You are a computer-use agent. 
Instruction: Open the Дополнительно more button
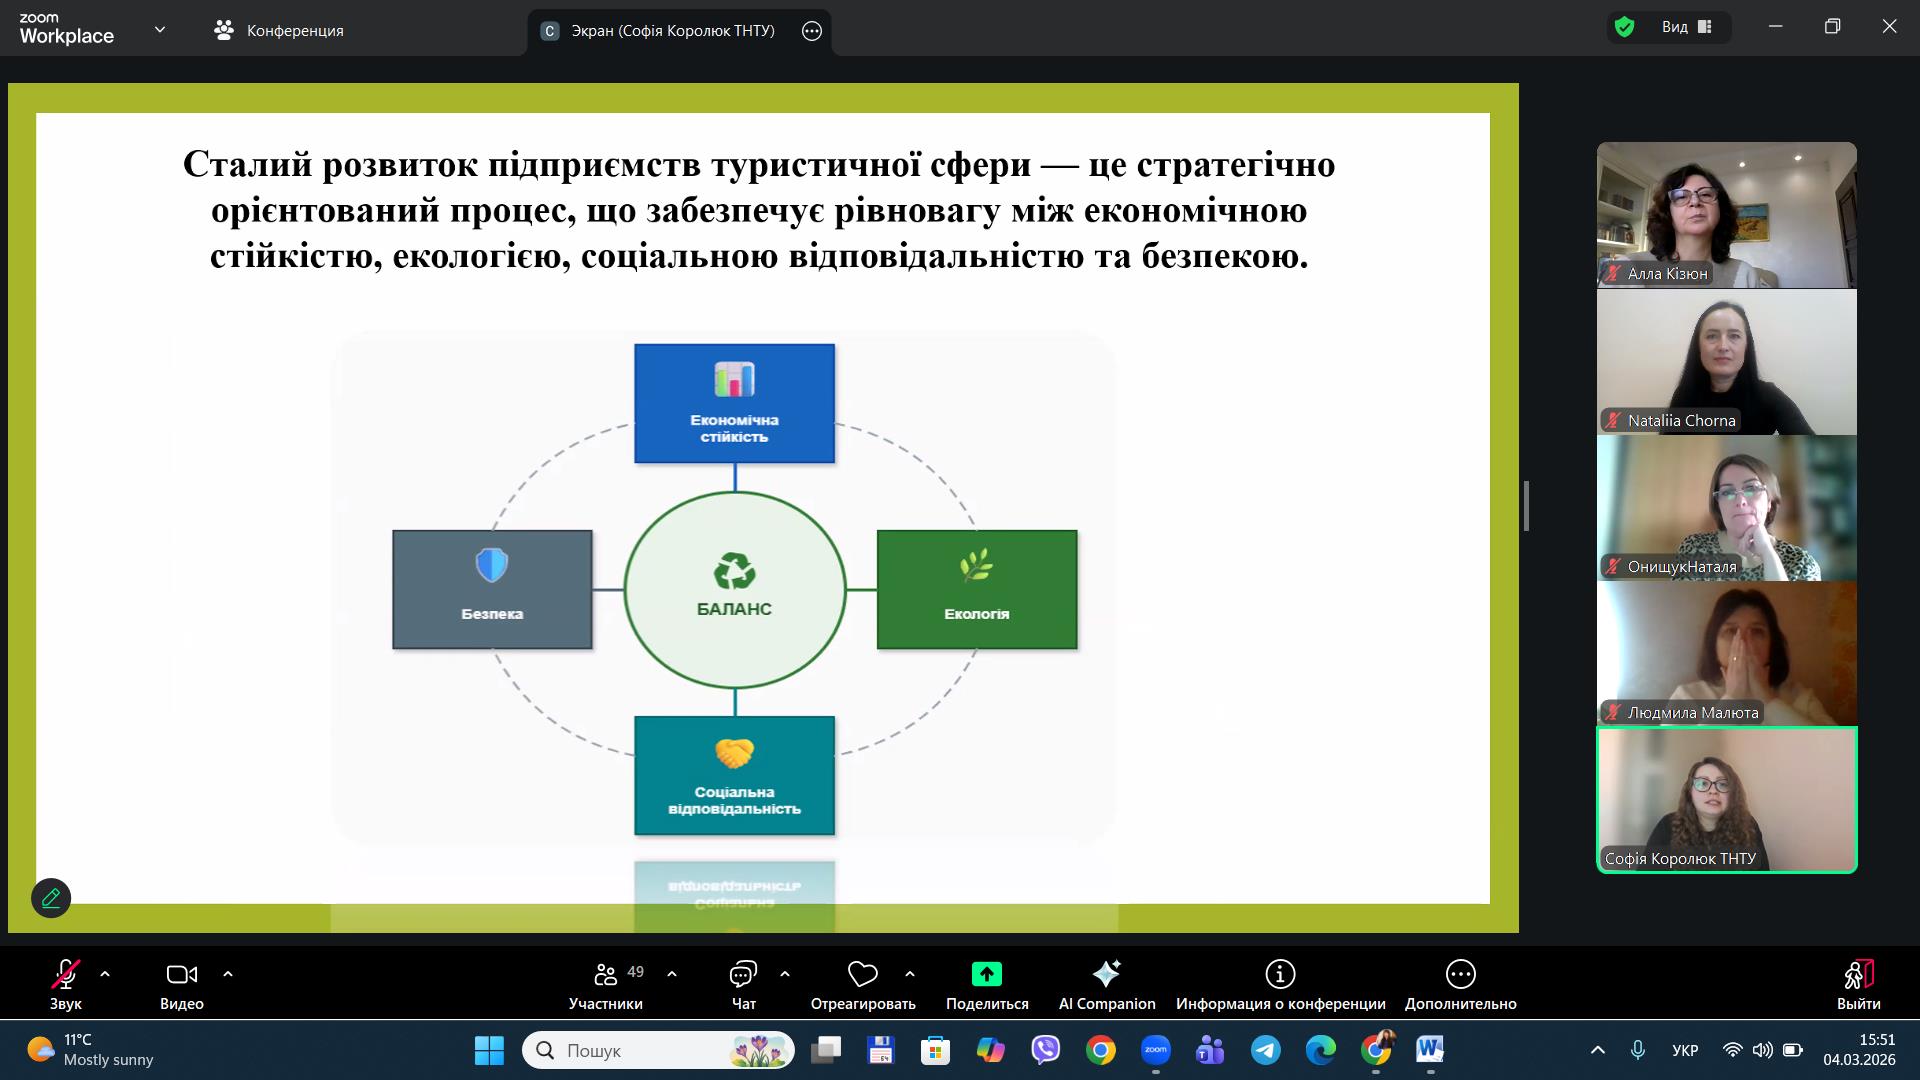(x=1460, y=974)
